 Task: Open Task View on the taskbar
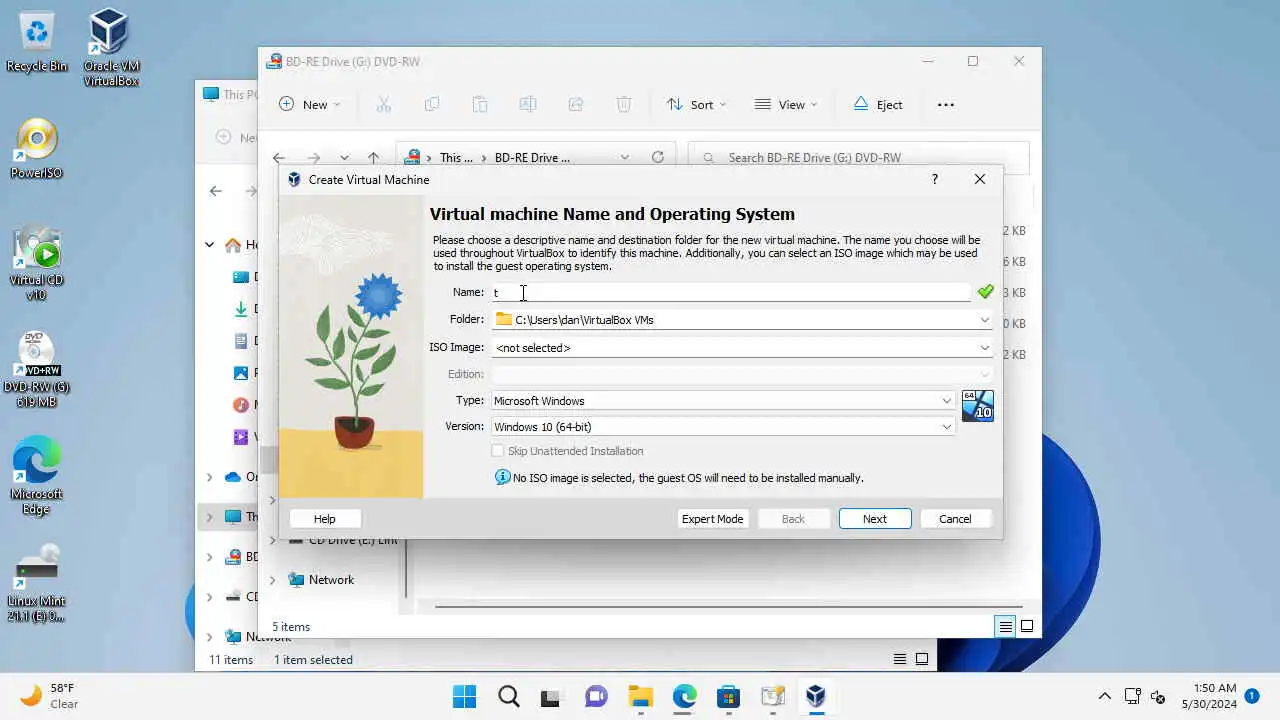coord(552,696)
